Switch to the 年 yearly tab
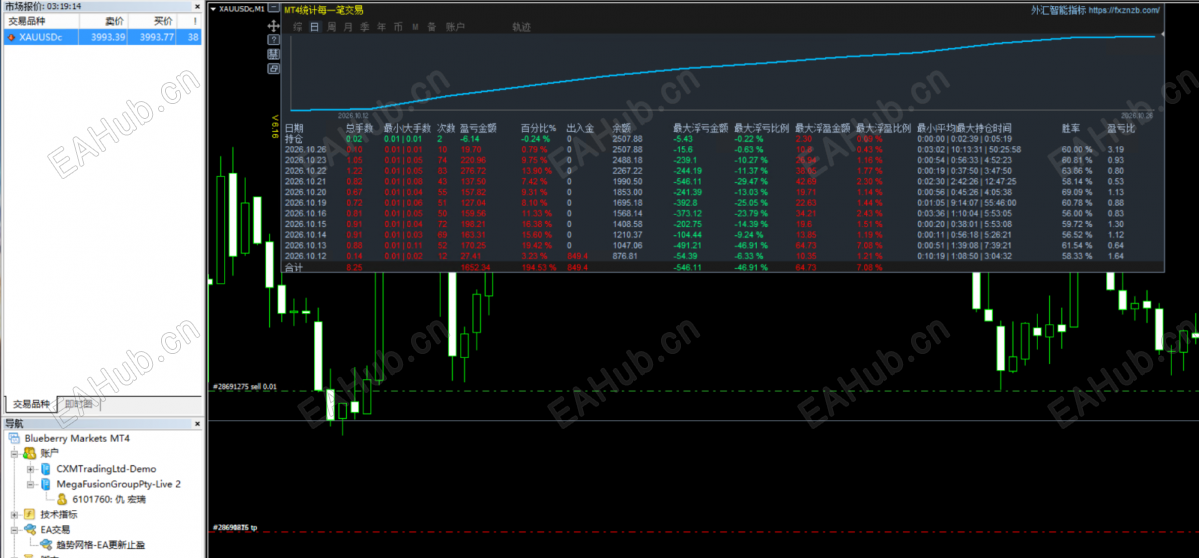 pos(382,27)
